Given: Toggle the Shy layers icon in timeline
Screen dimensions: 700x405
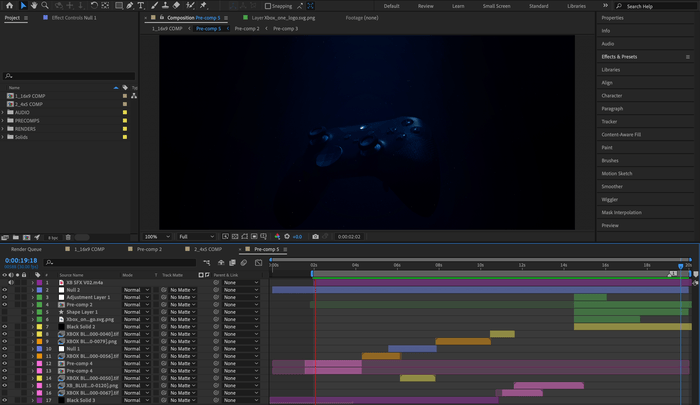Looking at the screenshot, I should coord(221,263).
